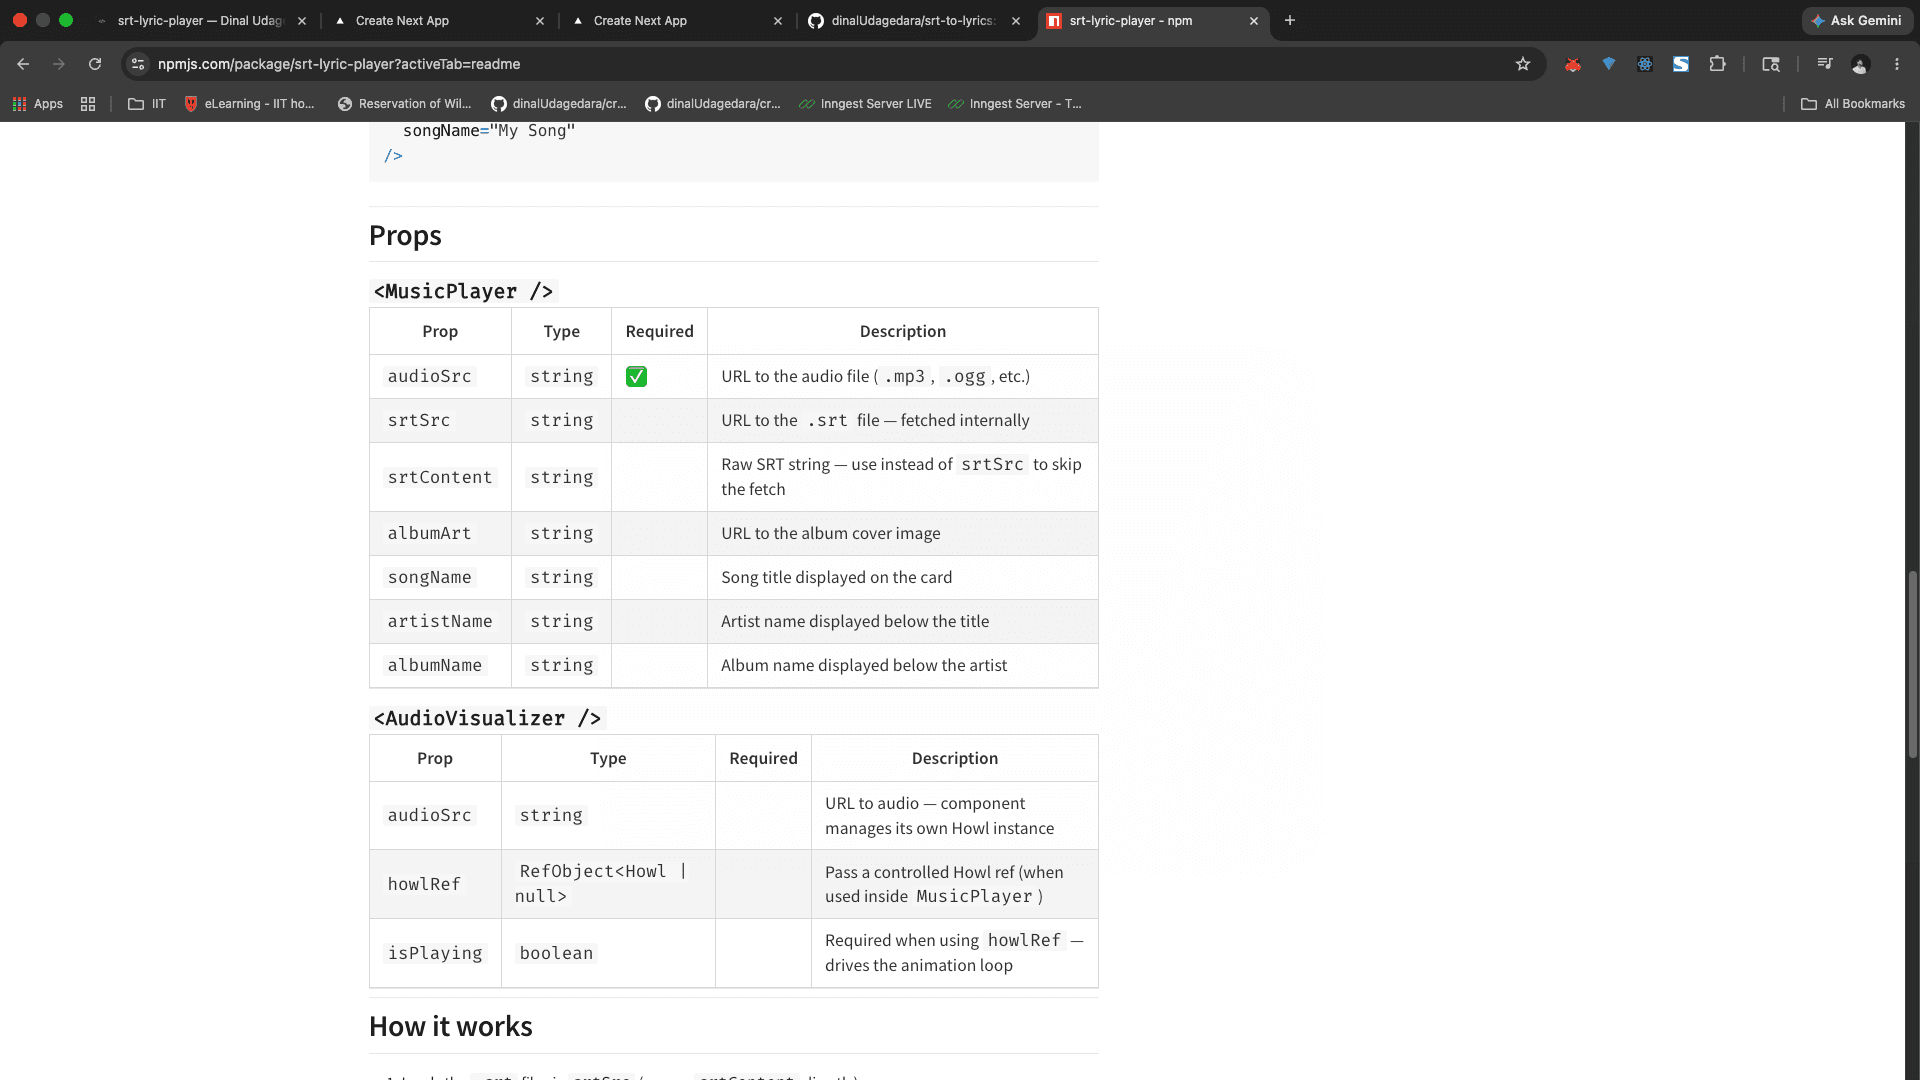The image size is (1920, 1080).
Task: Open first dinalUdagedara/cr... bookmark
Action: tap(559, 104)
